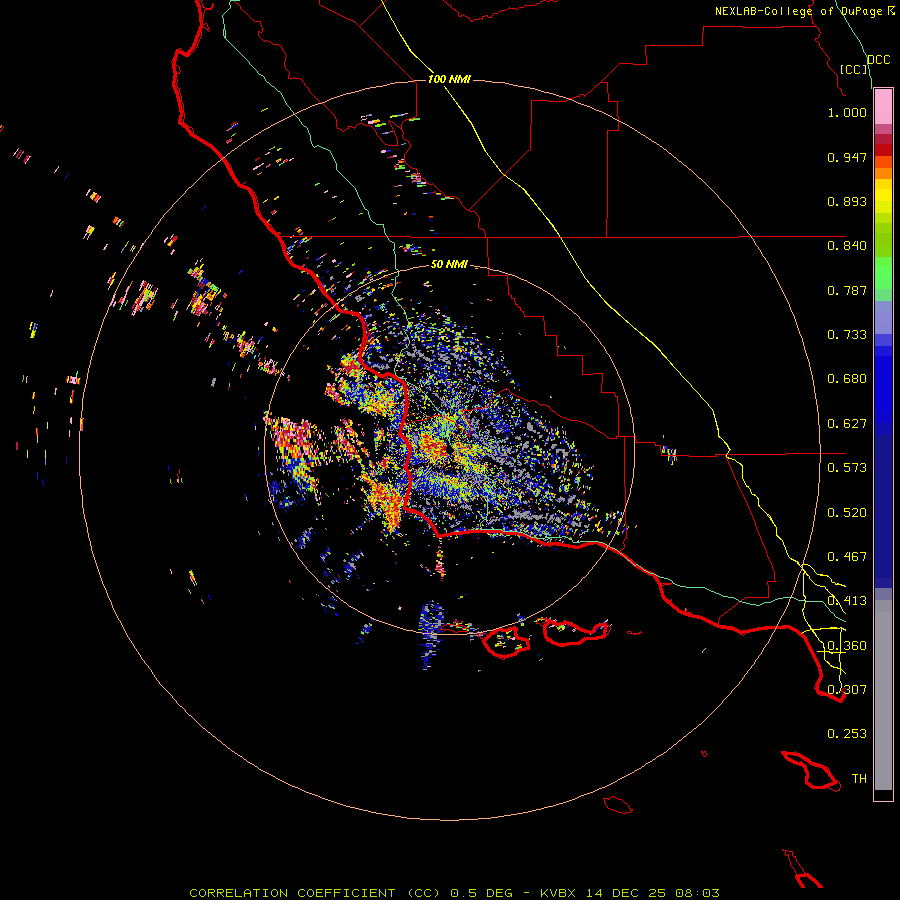
Task: Select the 0.520 scale value
Action: pyautogui.click(x=847, y=513)
